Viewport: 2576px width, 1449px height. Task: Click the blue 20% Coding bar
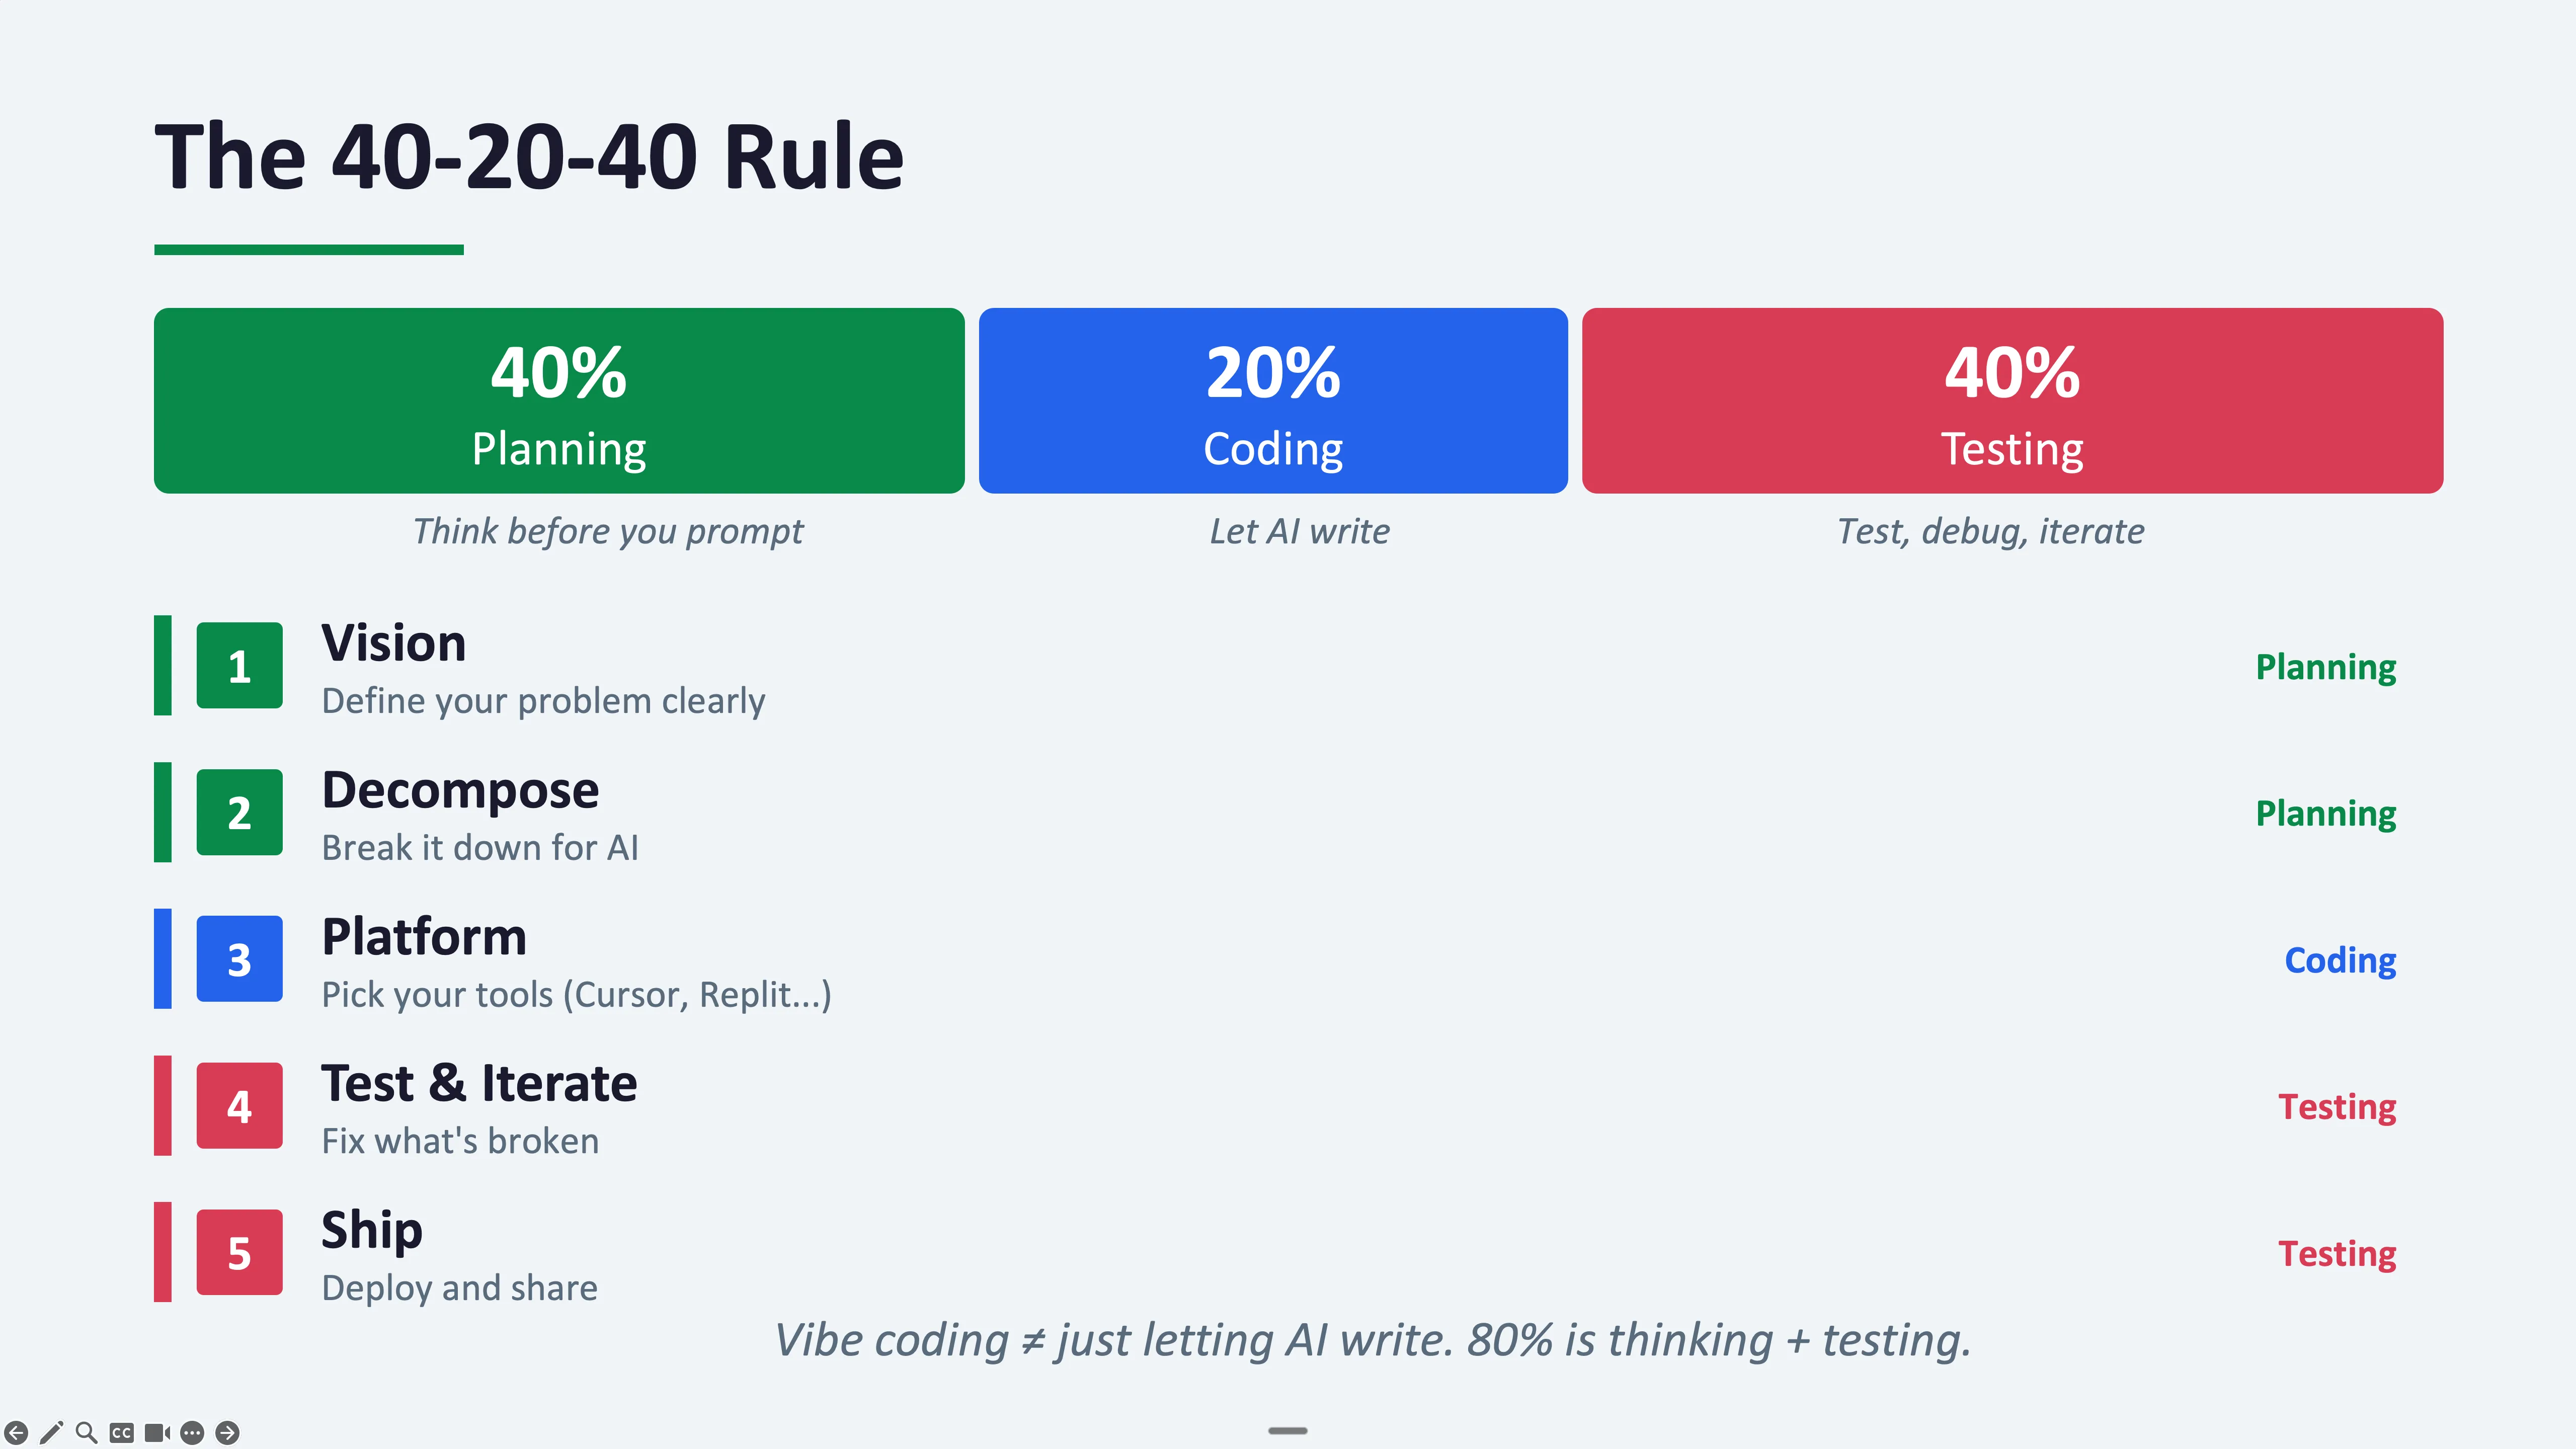coord(1273,400)
